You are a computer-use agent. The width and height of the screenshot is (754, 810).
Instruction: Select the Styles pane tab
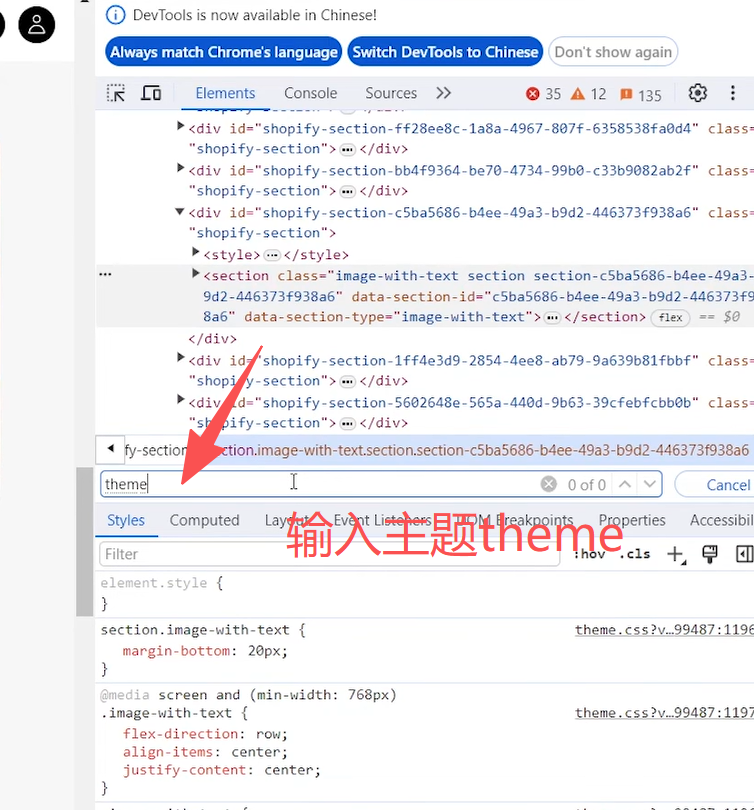tap(126, 520)
